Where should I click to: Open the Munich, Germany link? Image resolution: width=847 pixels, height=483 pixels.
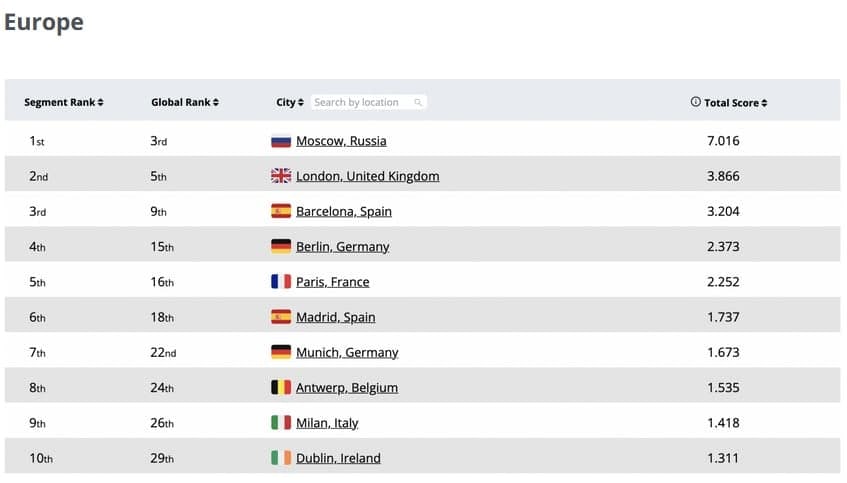(x=347, y=352)
